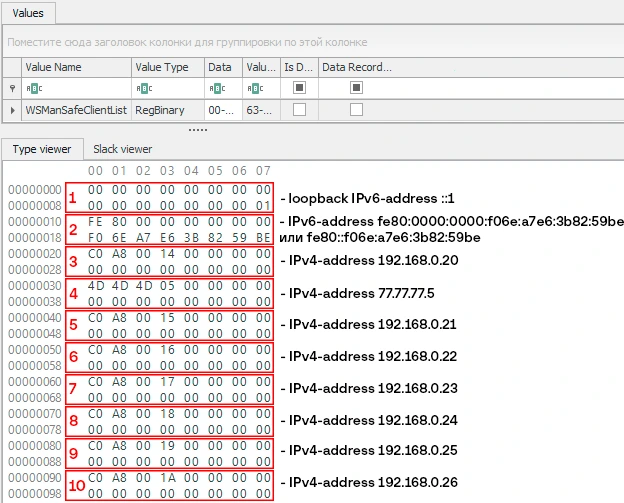Screen dimensions: 624x503
Task: Click the Value column filter condition icon
Action: (x=253, y=88)
